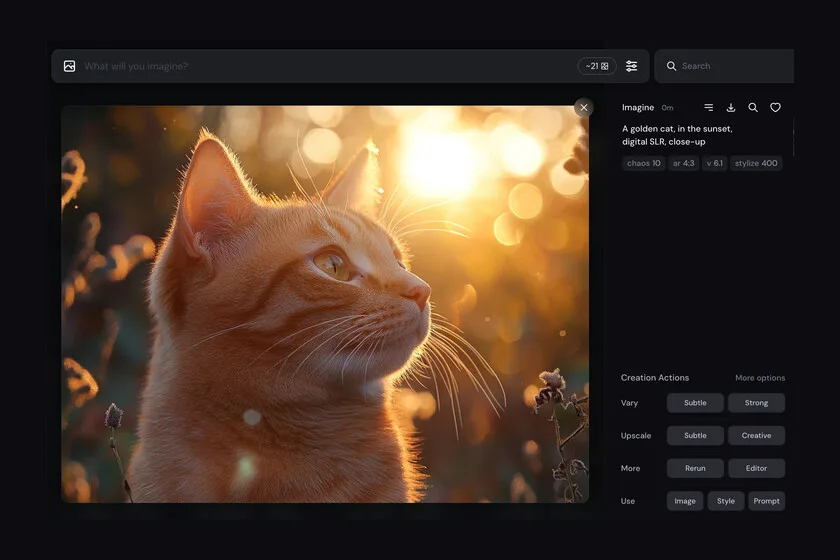840x560 pixels.
Task: Select the 'chaos 10' parameter tag
Action: coord(643,163)
